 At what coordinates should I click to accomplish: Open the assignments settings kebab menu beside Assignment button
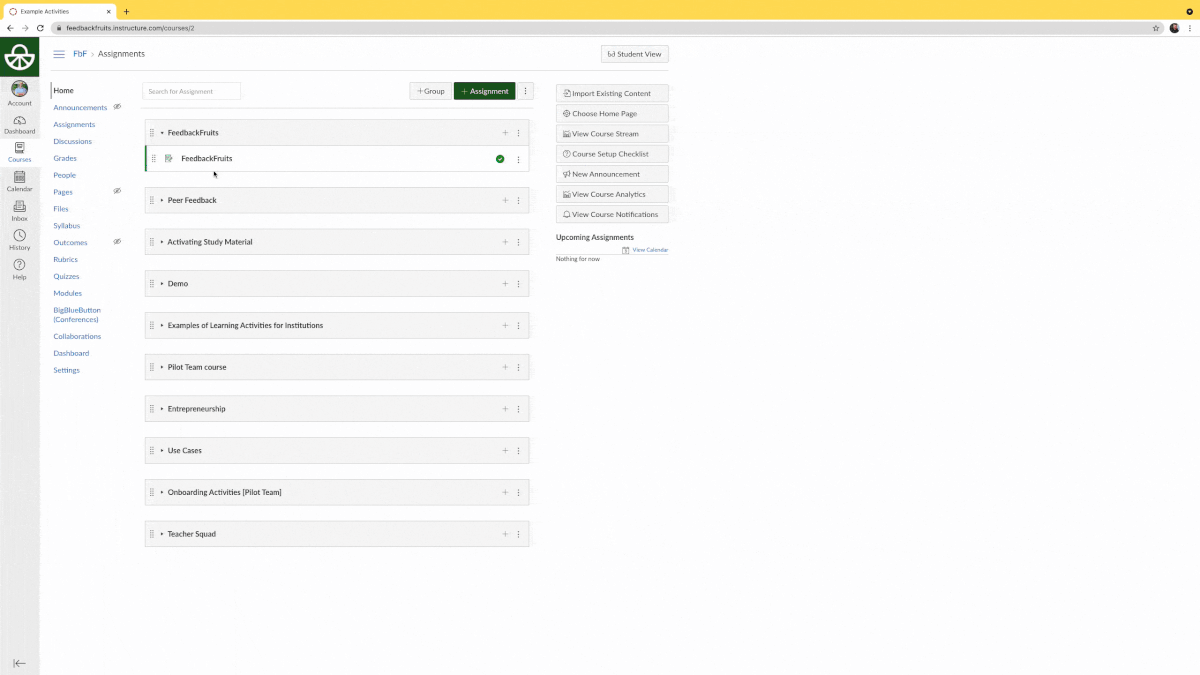click(526, 91)
